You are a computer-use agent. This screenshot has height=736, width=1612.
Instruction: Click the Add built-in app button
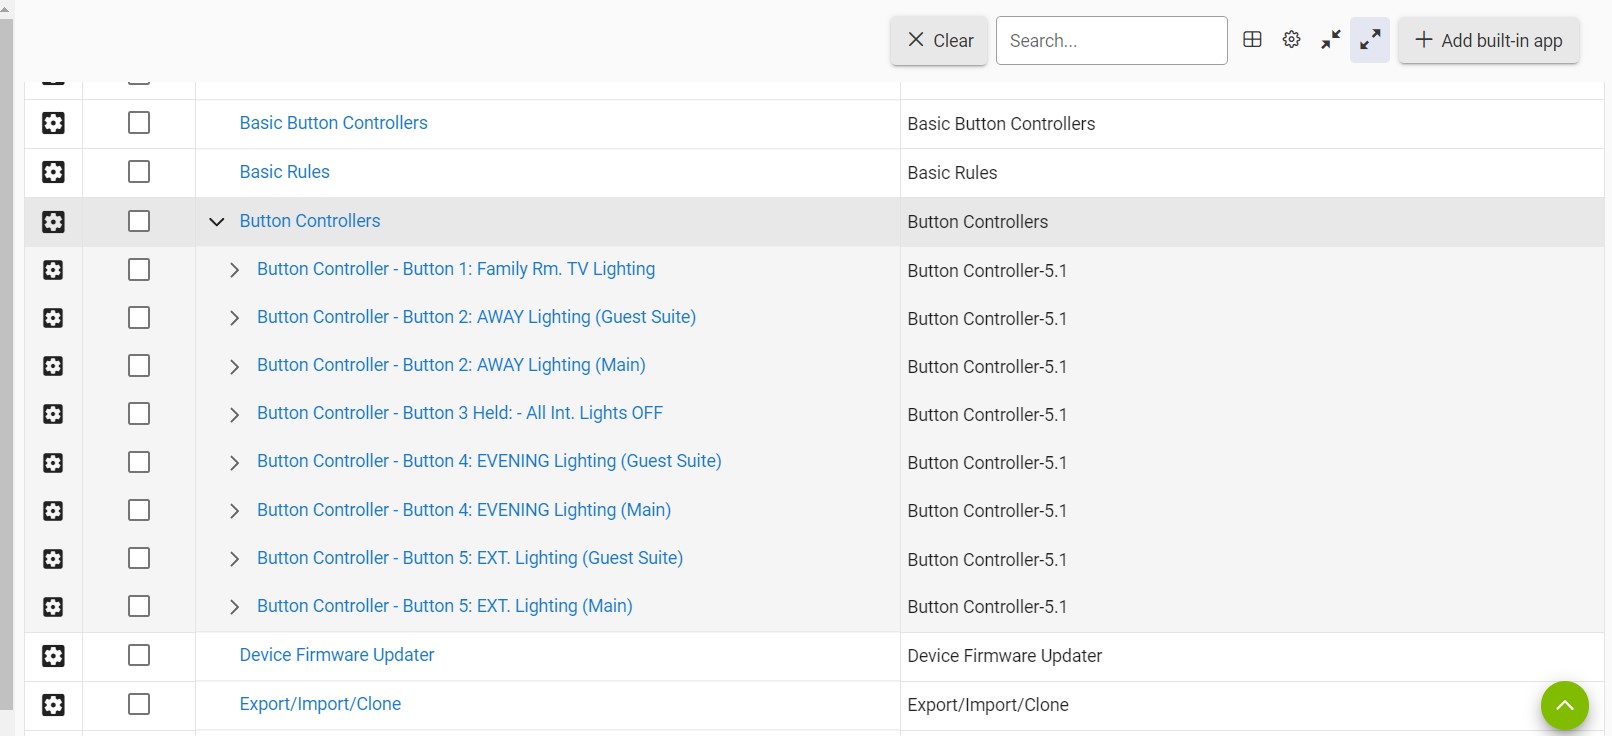(x=1488, y=41)
